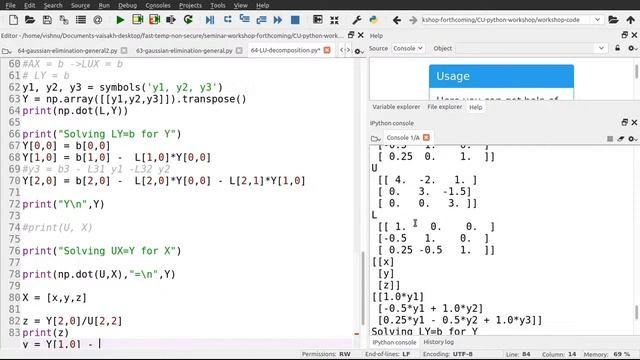Browse for a working directory
Screen dimensions: 640x360
pos(613,20)
